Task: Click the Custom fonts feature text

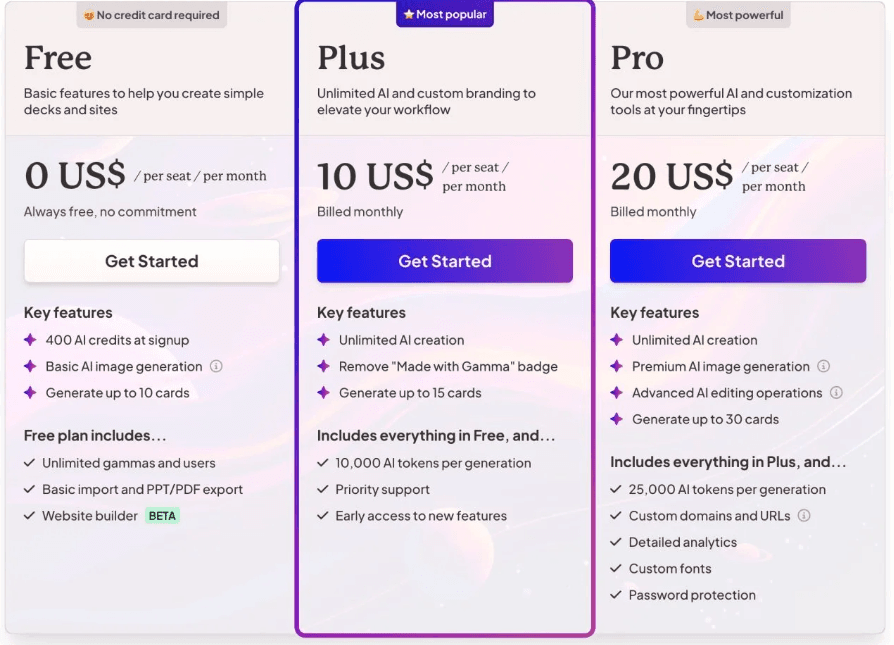Action: (x=670, y=569)
